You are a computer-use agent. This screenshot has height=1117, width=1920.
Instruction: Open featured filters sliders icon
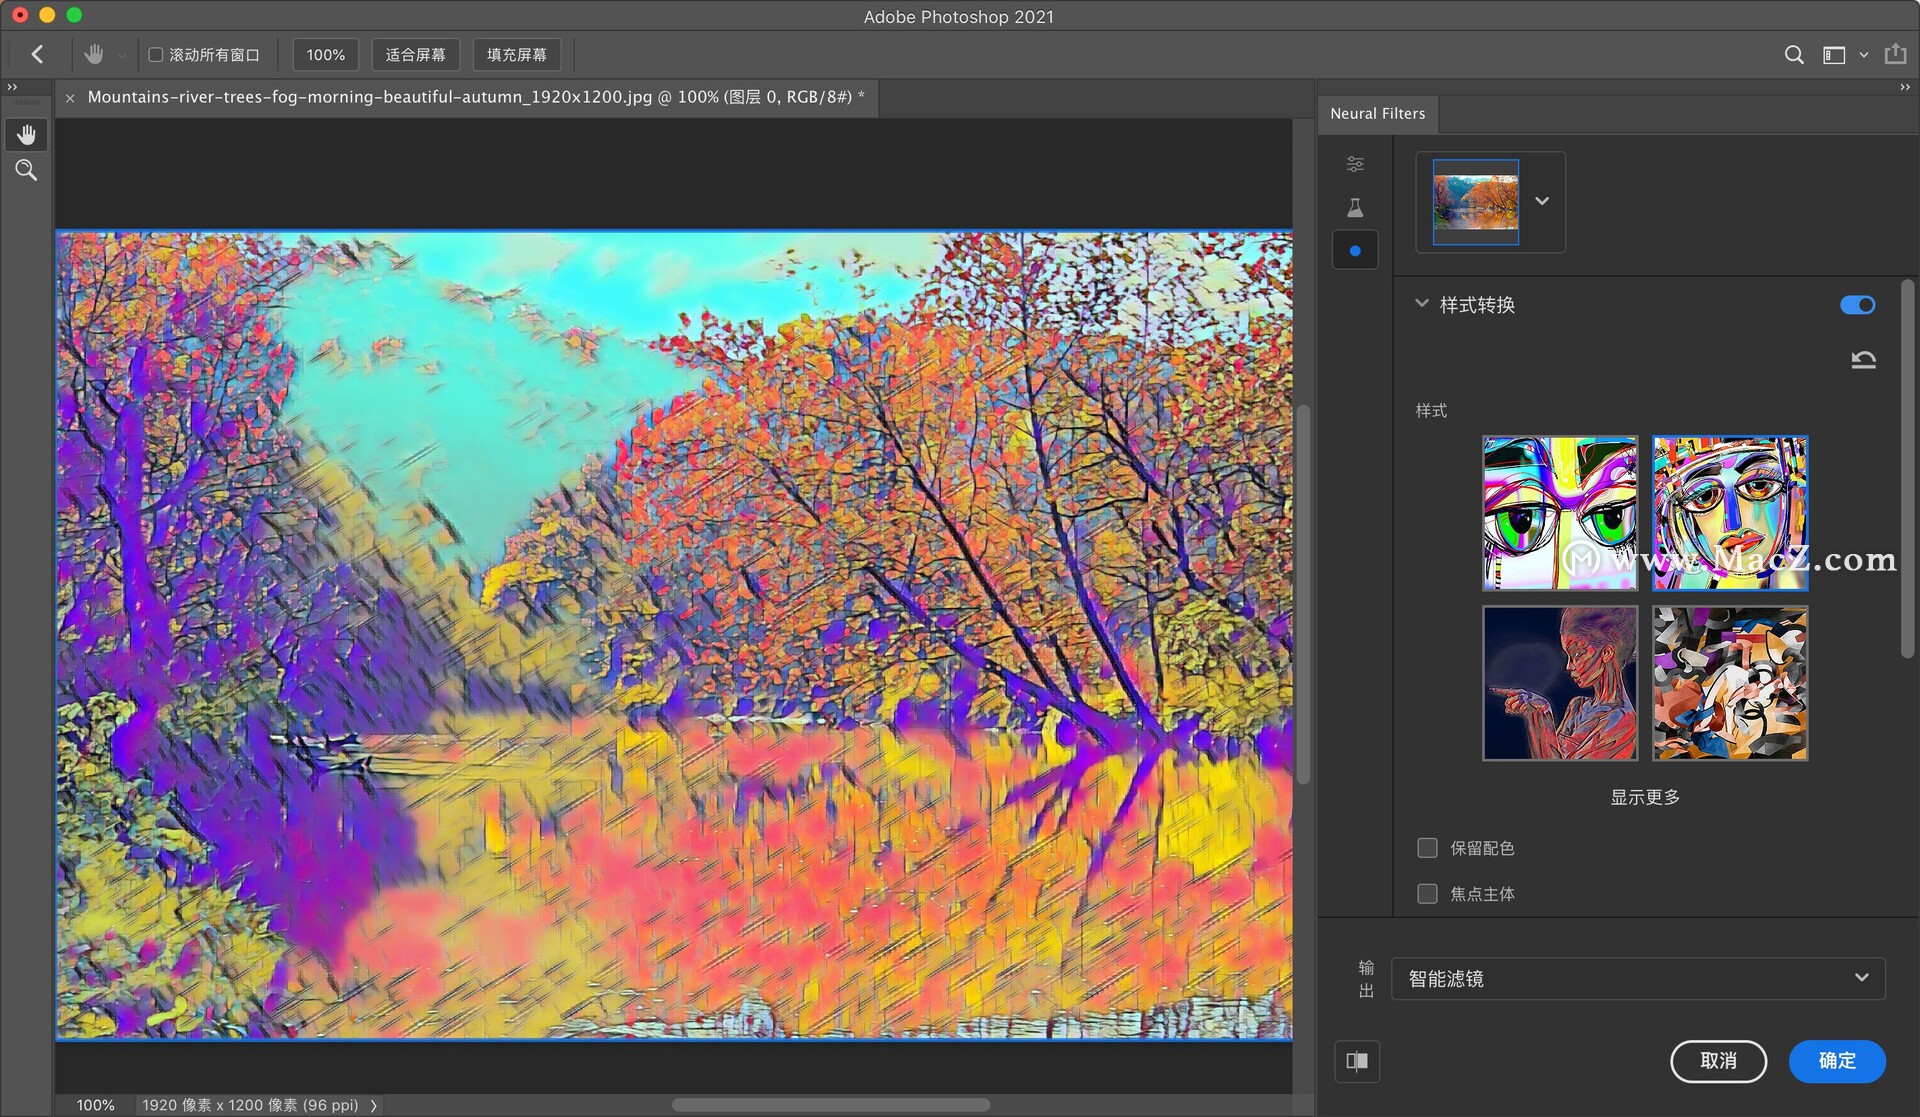pos(1355,164)
